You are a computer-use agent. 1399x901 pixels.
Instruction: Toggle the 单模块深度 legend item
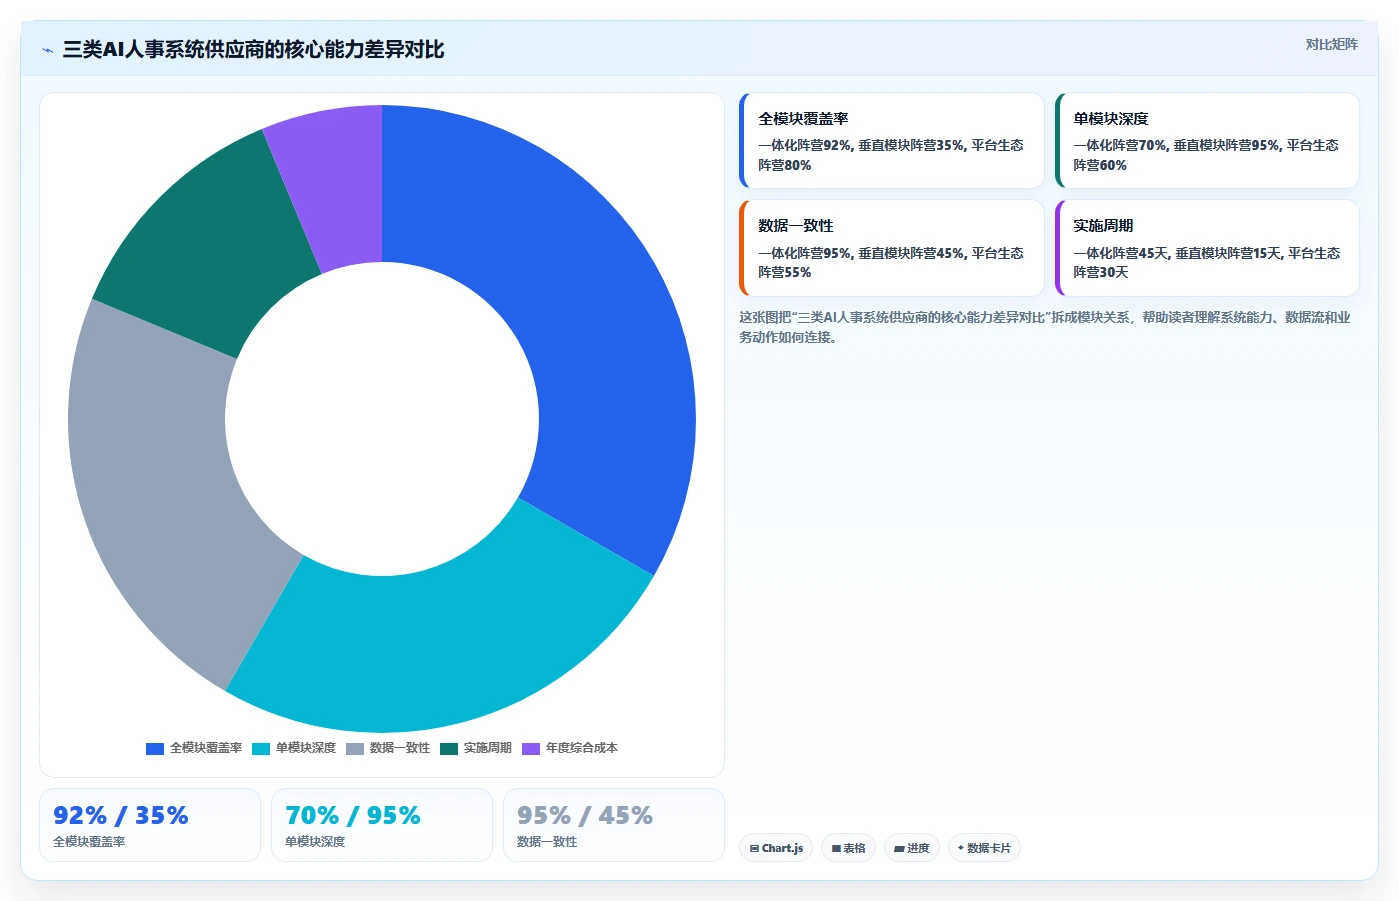pos(294,748)
